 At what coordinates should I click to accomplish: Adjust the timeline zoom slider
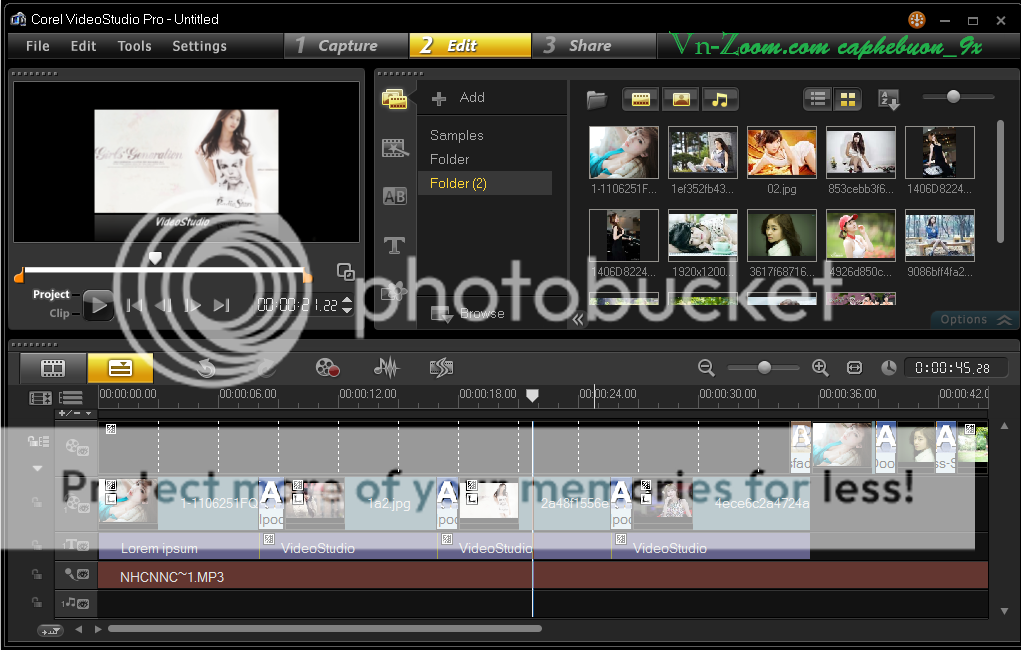[x=764, y=368]
